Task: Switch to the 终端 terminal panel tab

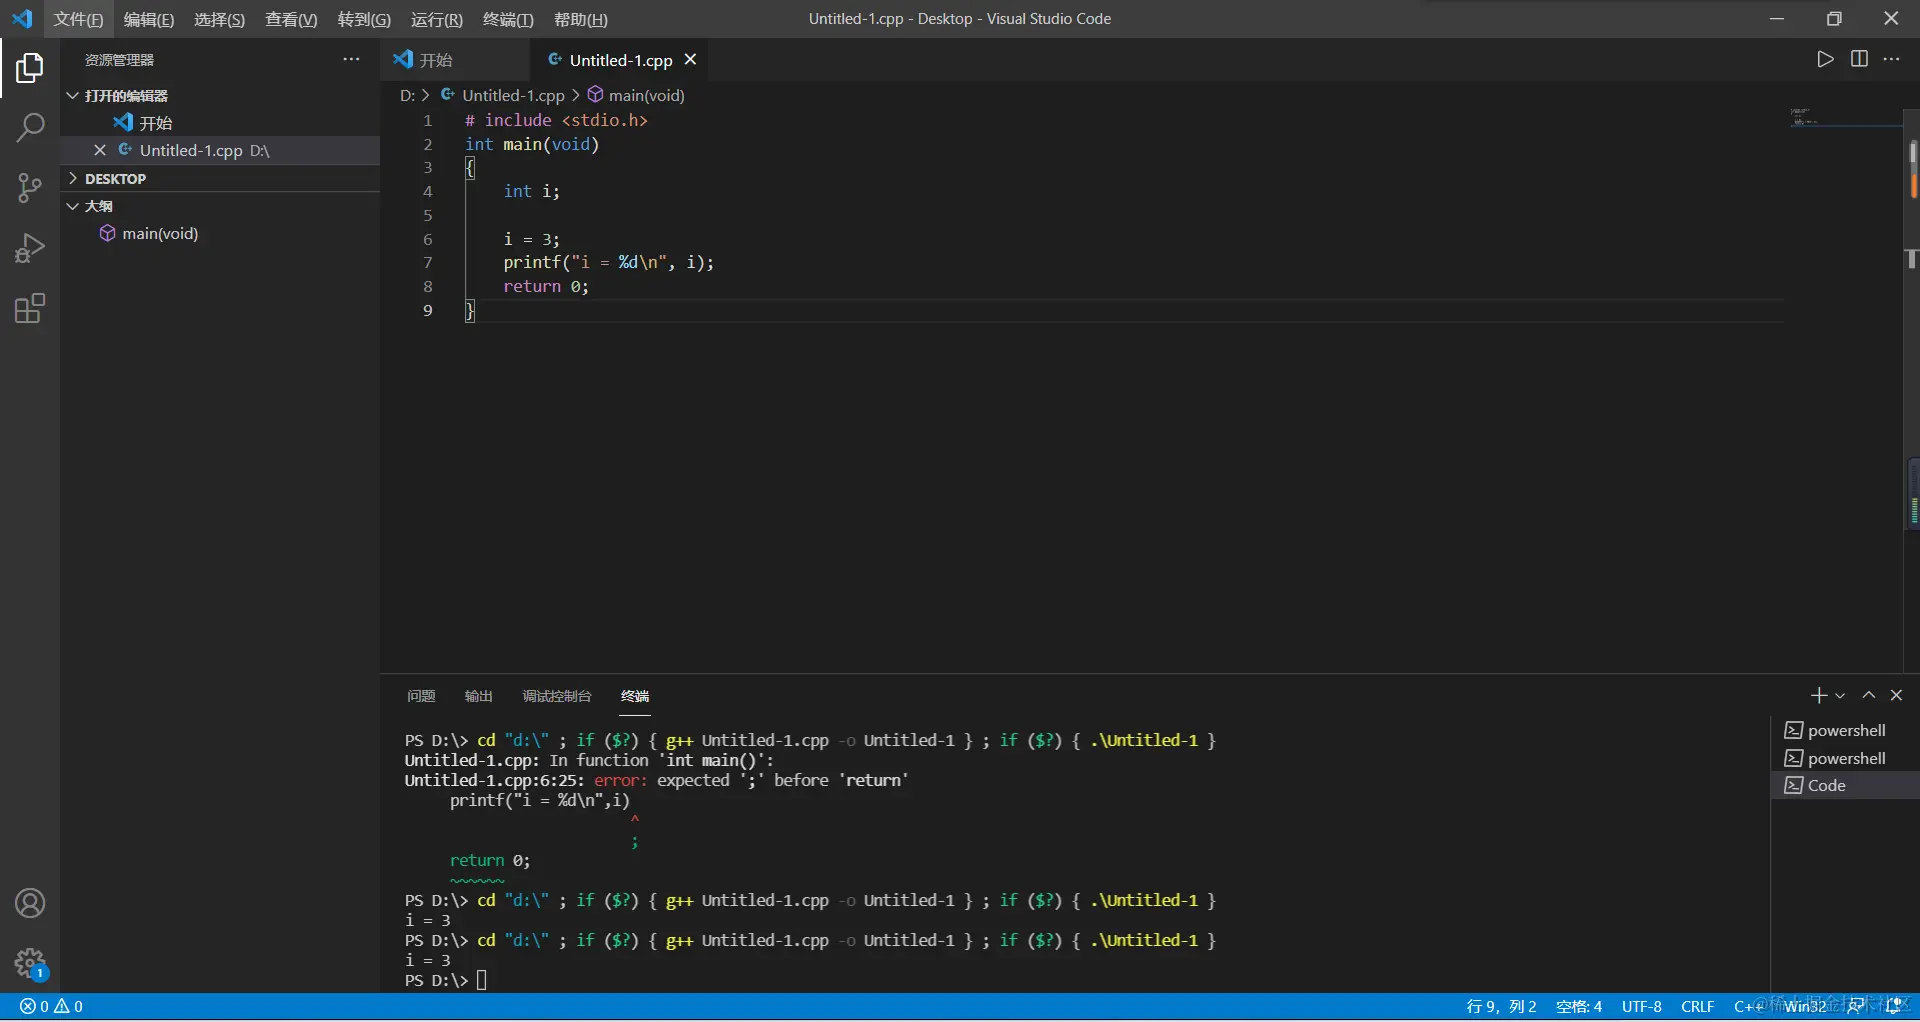Action: pyautogui.click(x=635, y=696)
